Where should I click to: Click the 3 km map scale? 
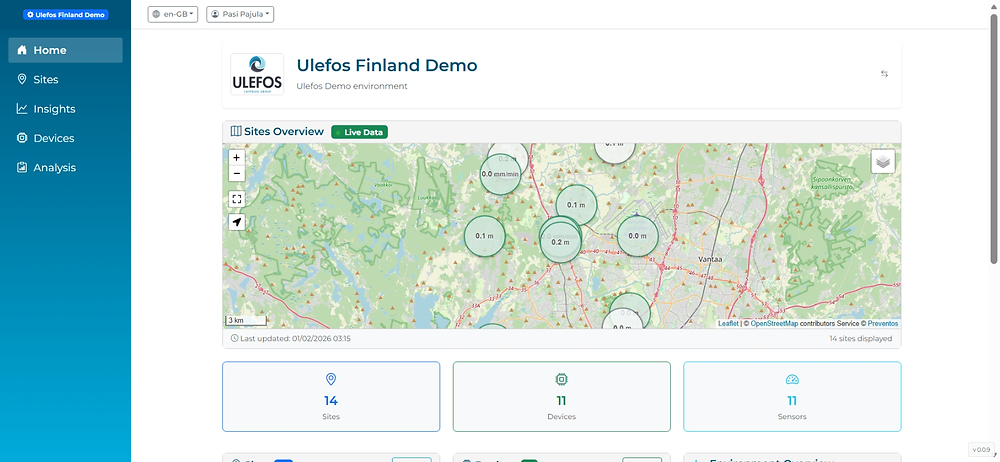[246, 320]
